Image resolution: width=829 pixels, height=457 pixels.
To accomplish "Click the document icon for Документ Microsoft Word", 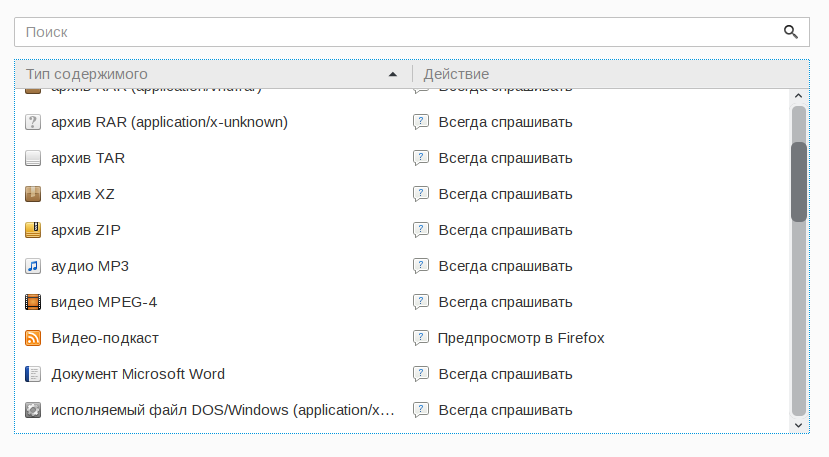I will click(33, 374).
